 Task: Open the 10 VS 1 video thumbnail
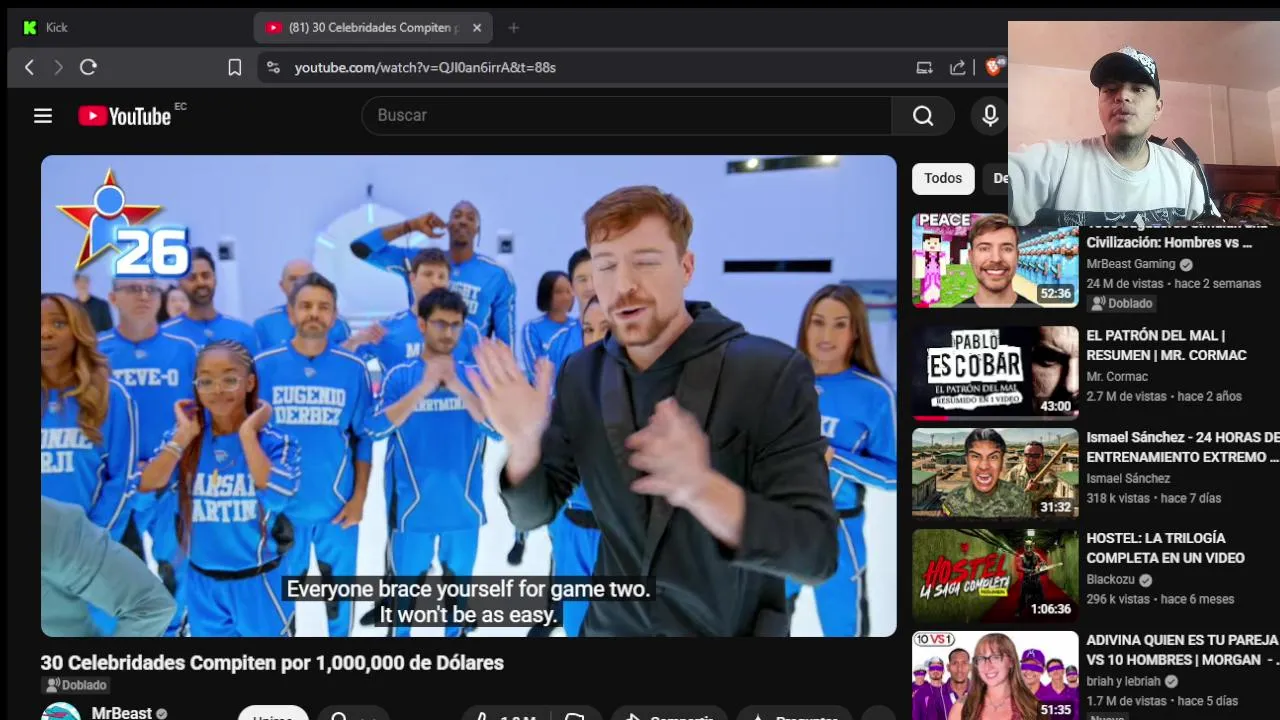click(995, 675)
